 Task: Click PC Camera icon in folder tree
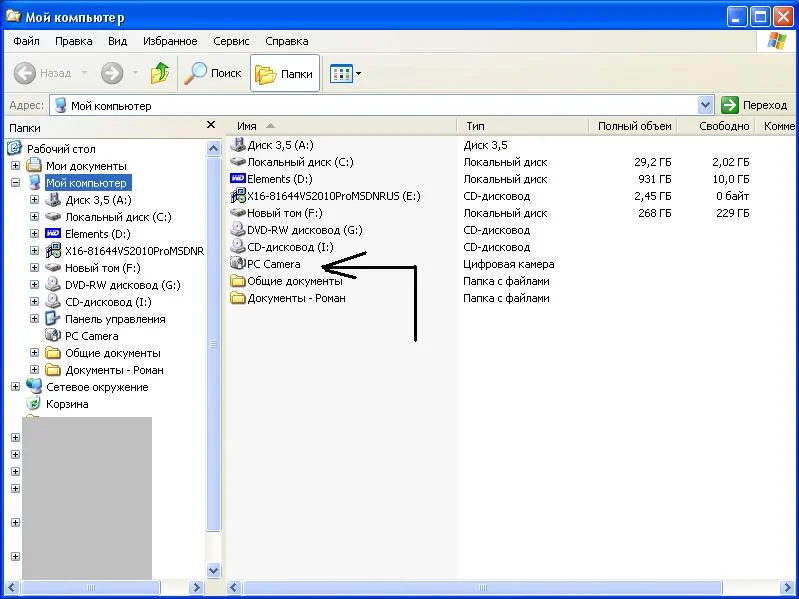point(53,336)
